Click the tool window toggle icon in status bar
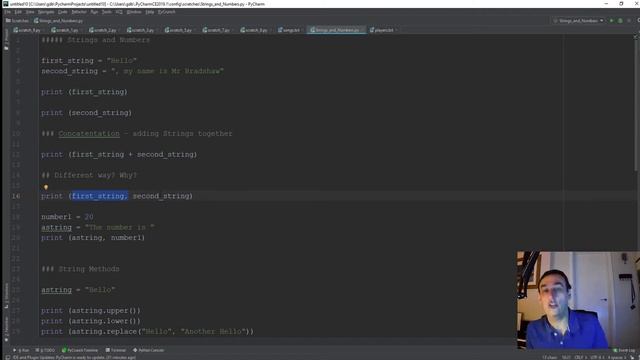640x360 pixels. 7,357
